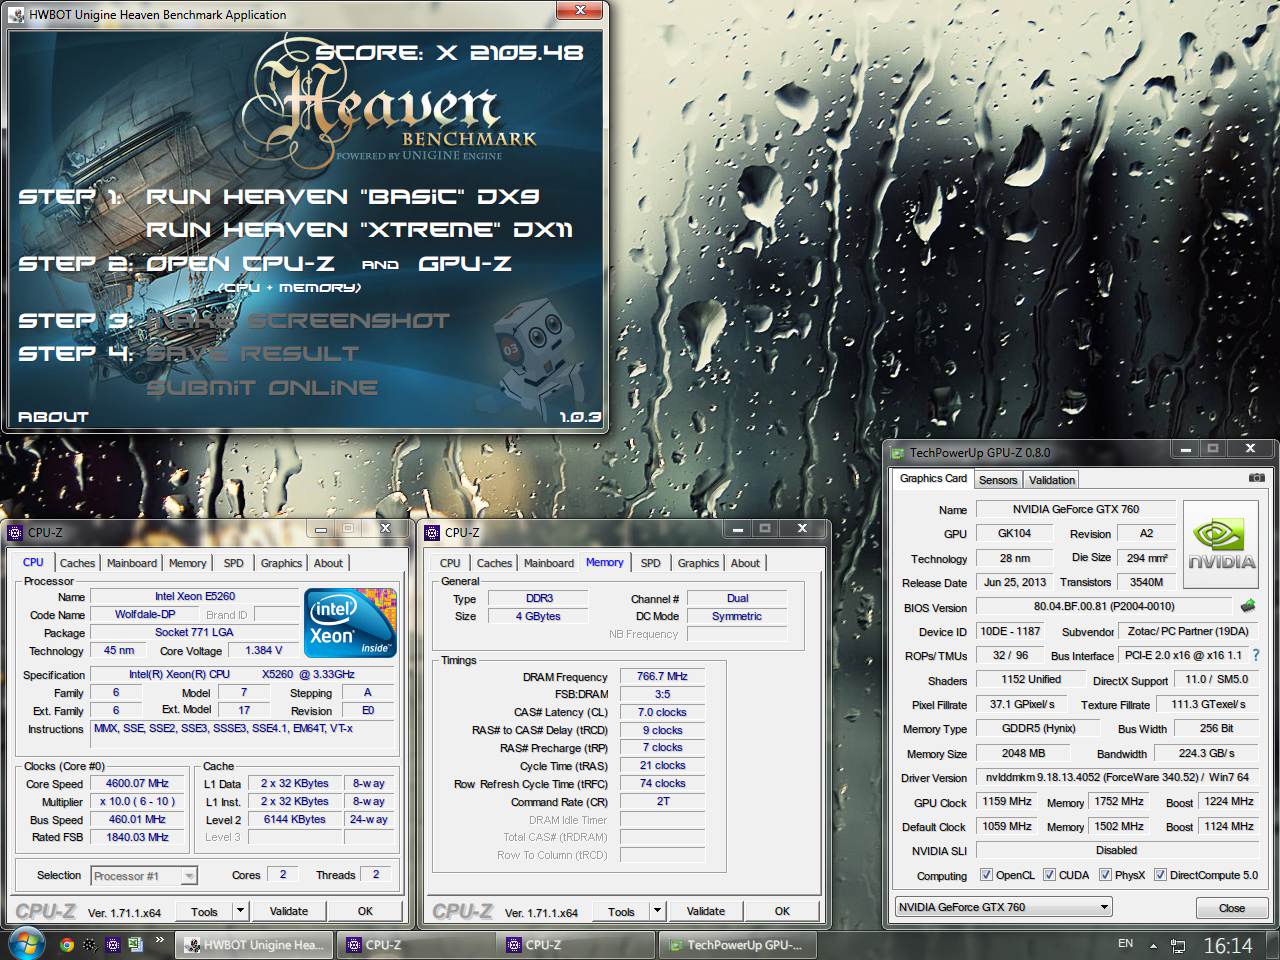Image resolution: width=1280 pixels, height=960 pixels.
Task: Click the Name field showing Intel Xeon E5260
Action: [x=195, y=596]
